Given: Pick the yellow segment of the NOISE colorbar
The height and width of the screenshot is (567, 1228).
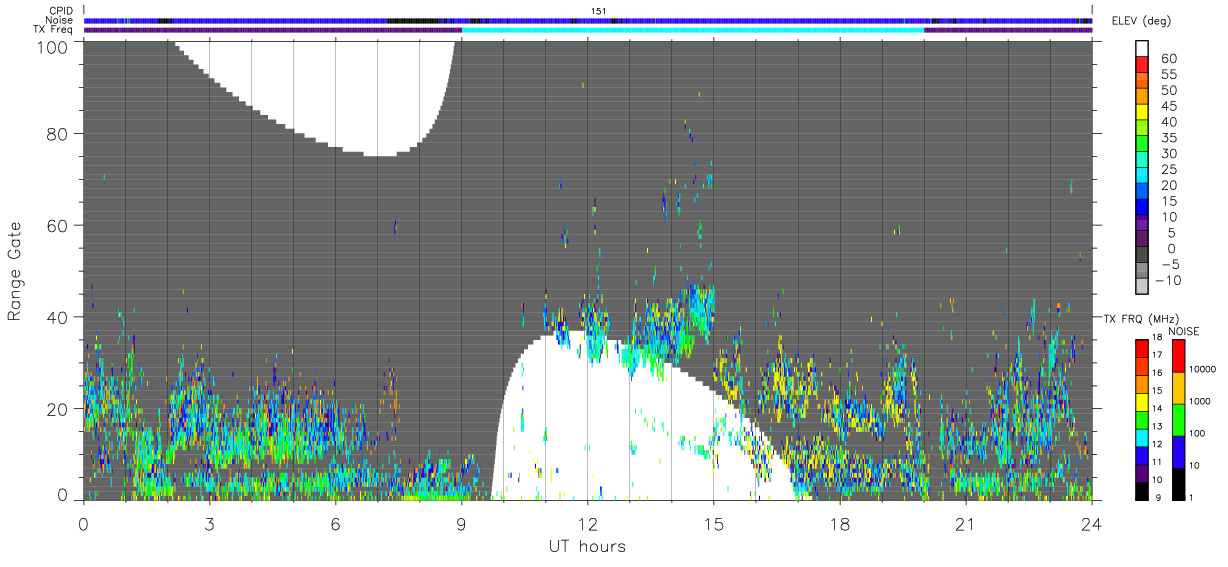Looking at the screenshot, I should [1177, 388].
